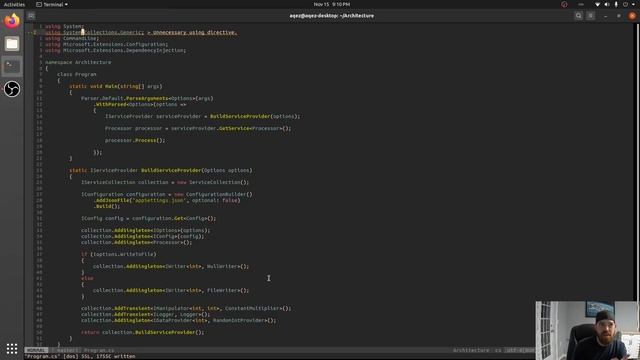Open the terminal hamburger menu
The height and width of the screenshot is (360, 640).
(591, 16)
